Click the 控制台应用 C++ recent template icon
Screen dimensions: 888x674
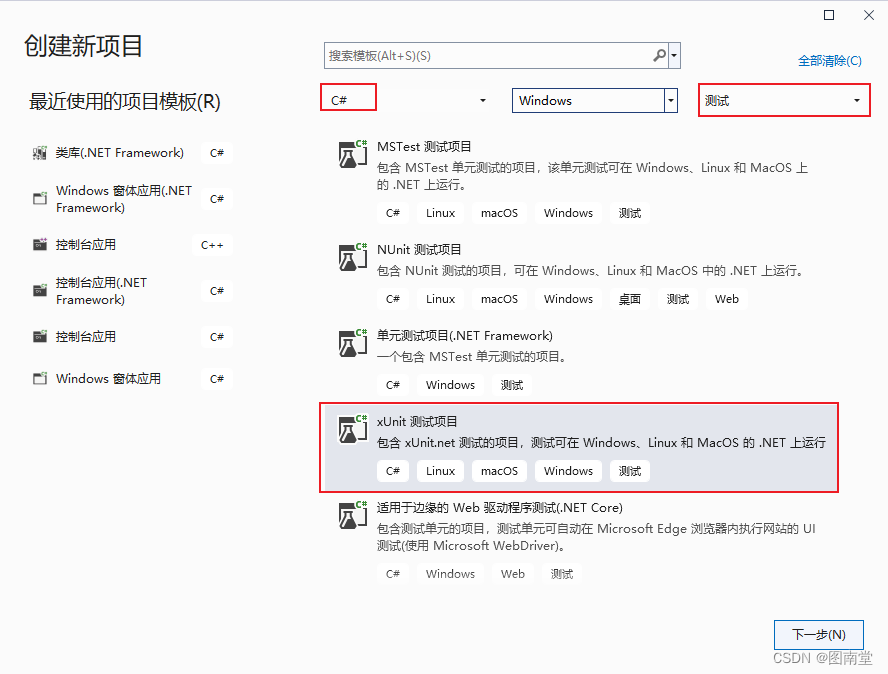point(38,244)
